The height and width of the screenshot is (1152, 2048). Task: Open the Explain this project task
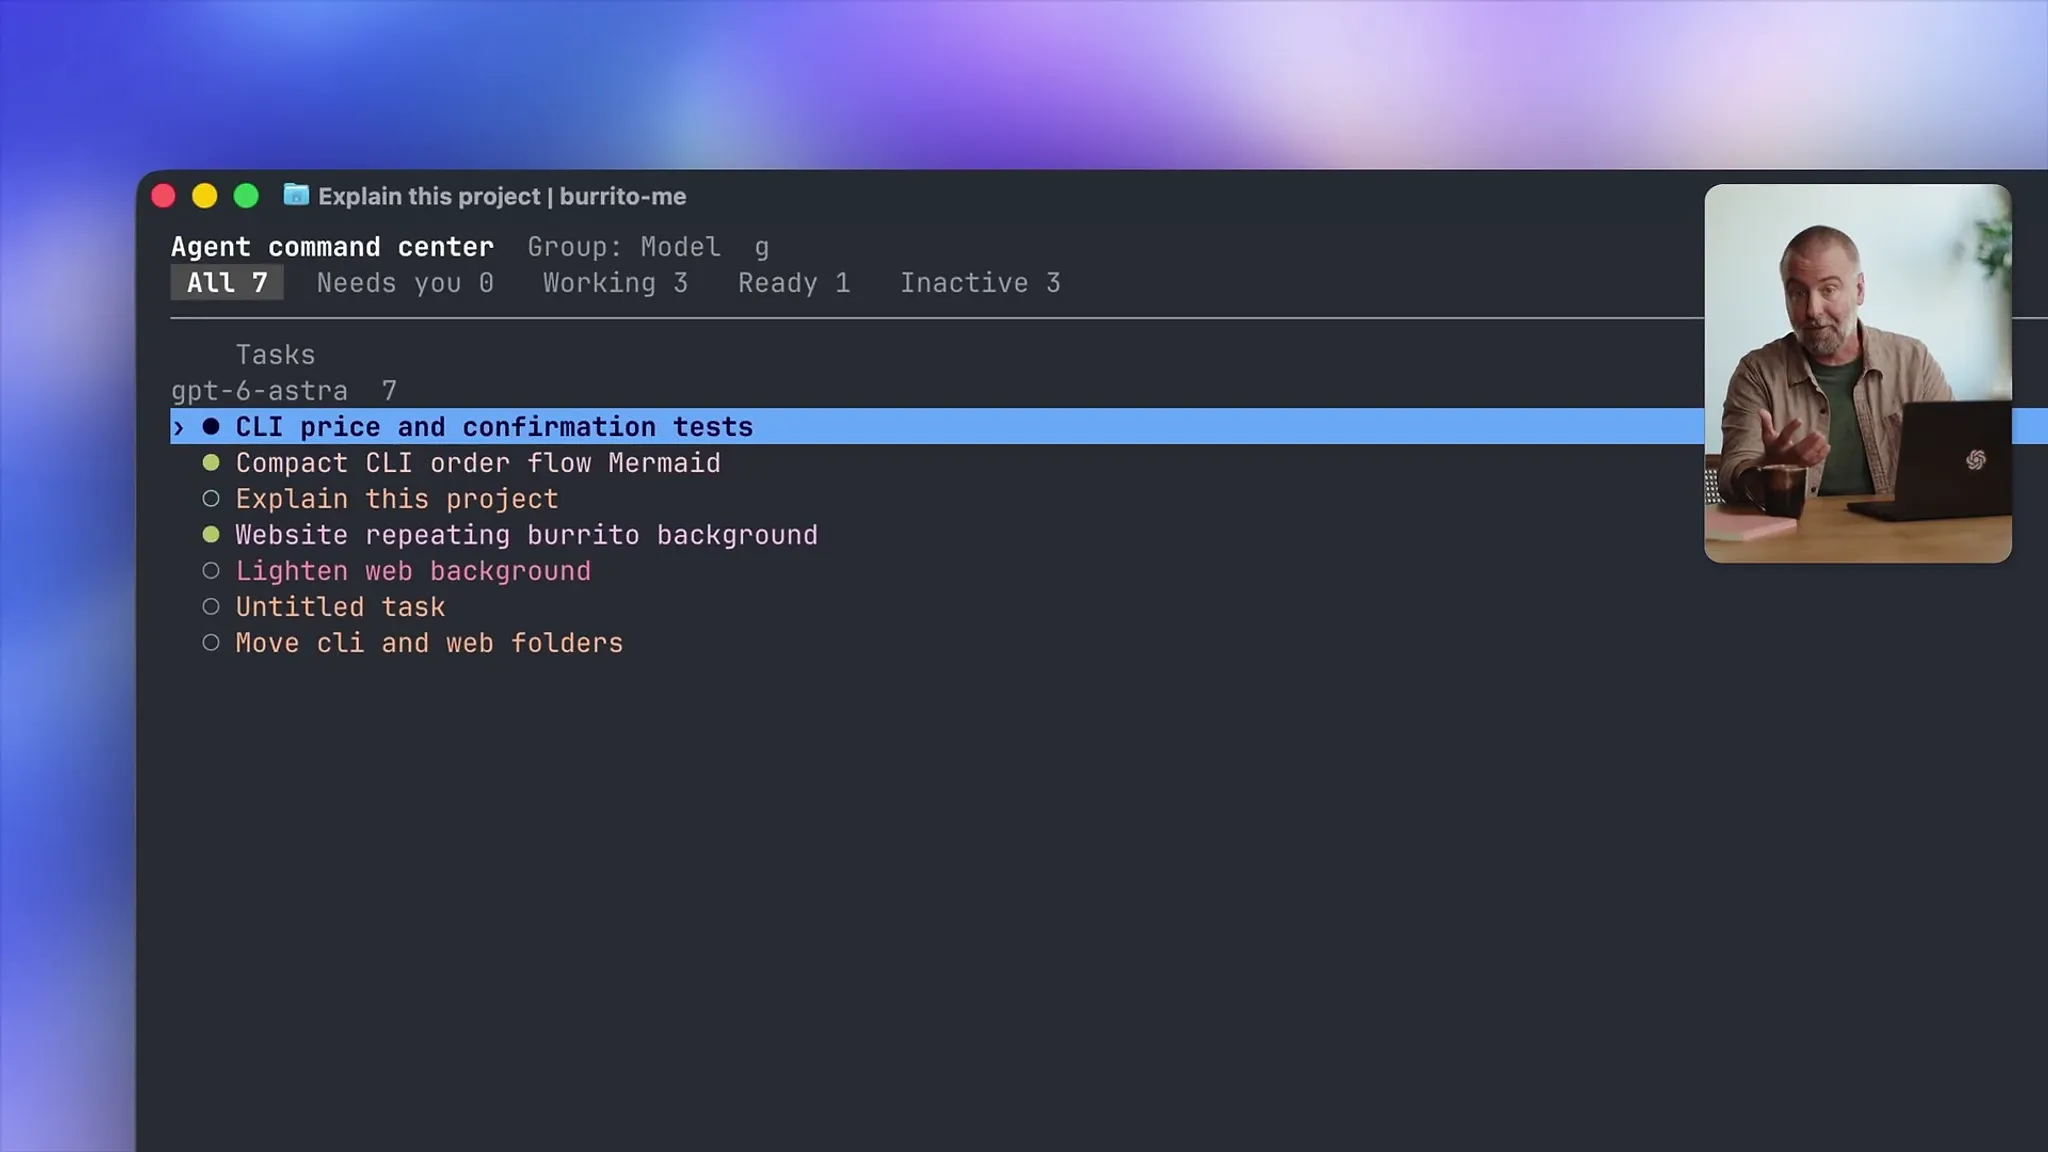click(x=397, y=499)
